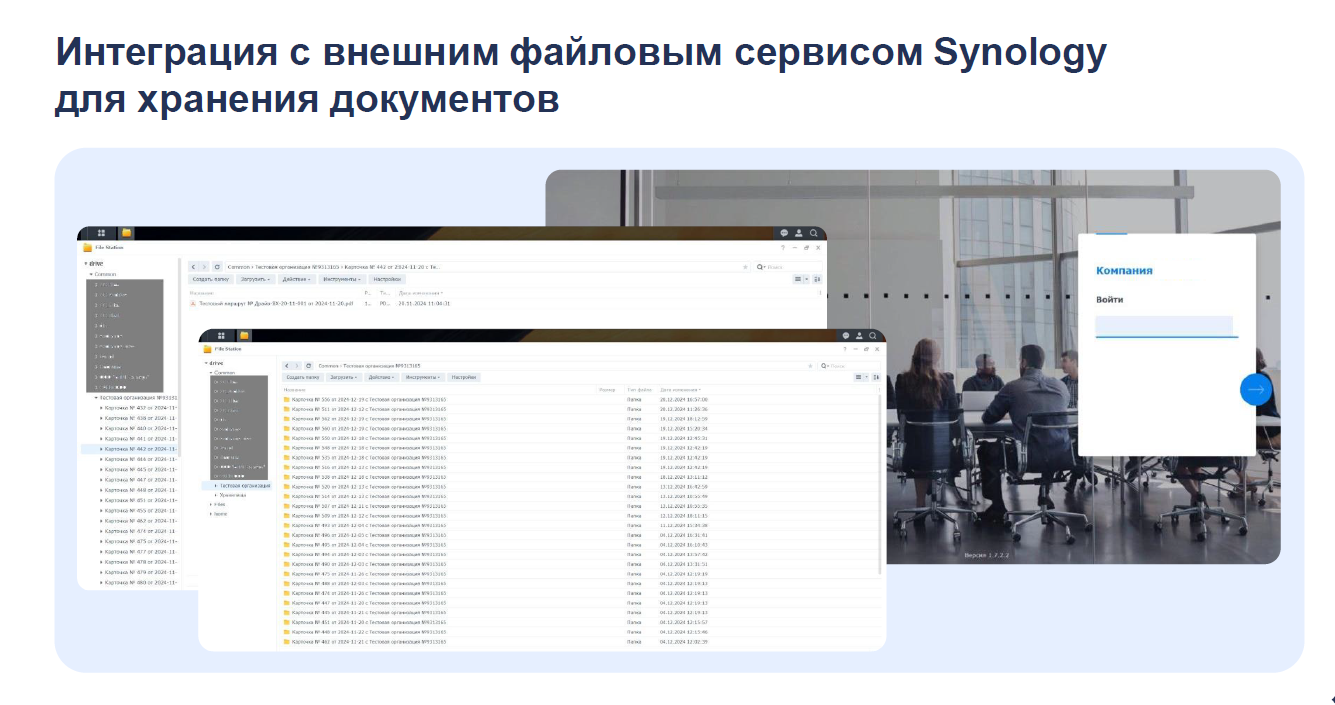
Task: Expand the Хранилище tree node in the front window
Action: pyautogui.click(x=215, y=495)
